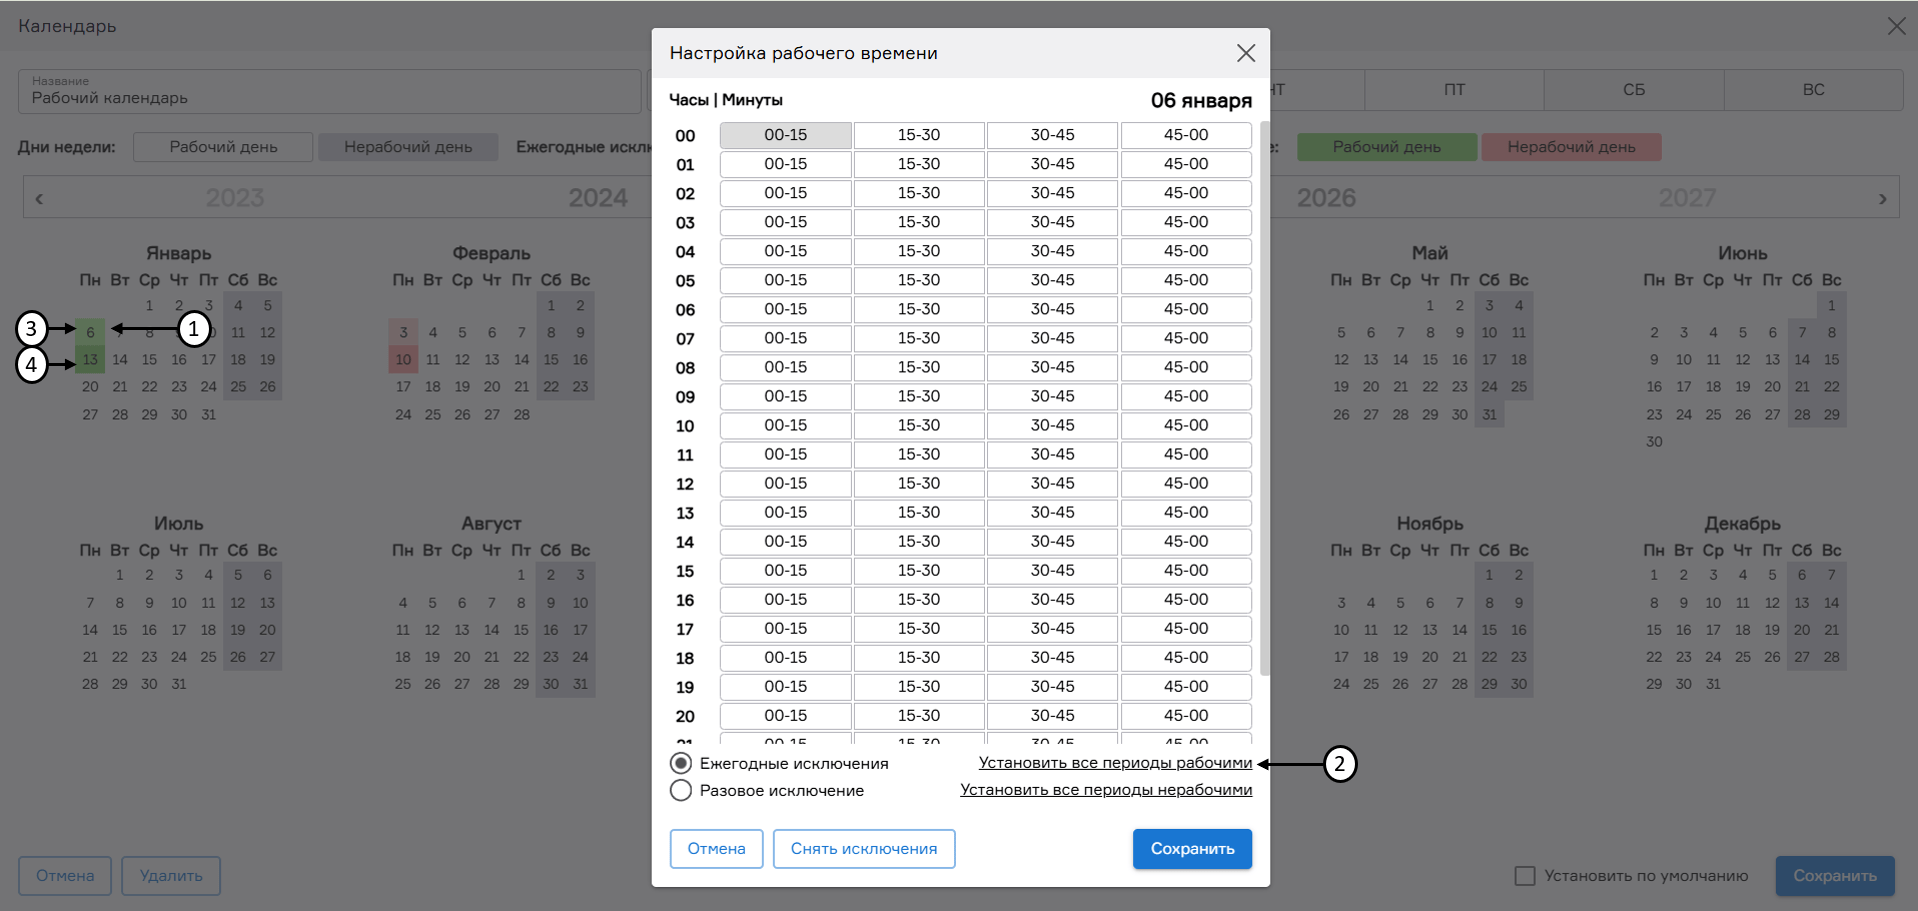
Task: Select the ПТ weekday tab
Action: coord(1454,90)
